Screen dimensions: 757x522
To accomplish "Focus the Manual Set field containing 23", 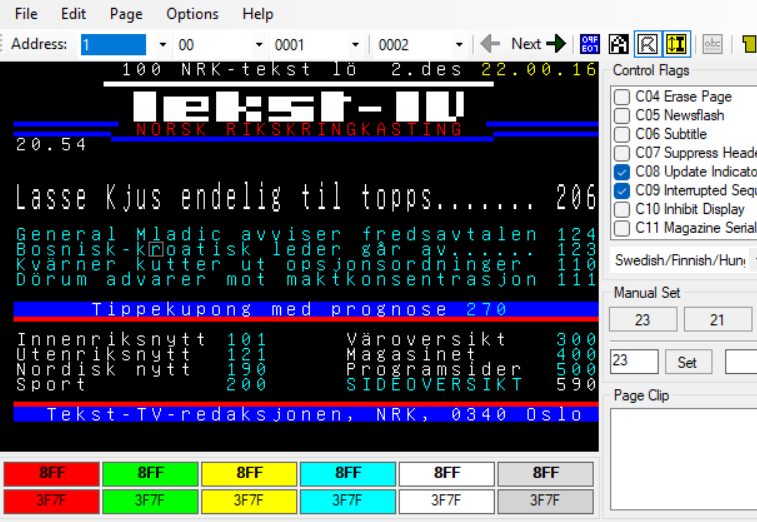I will click(634, 362).
